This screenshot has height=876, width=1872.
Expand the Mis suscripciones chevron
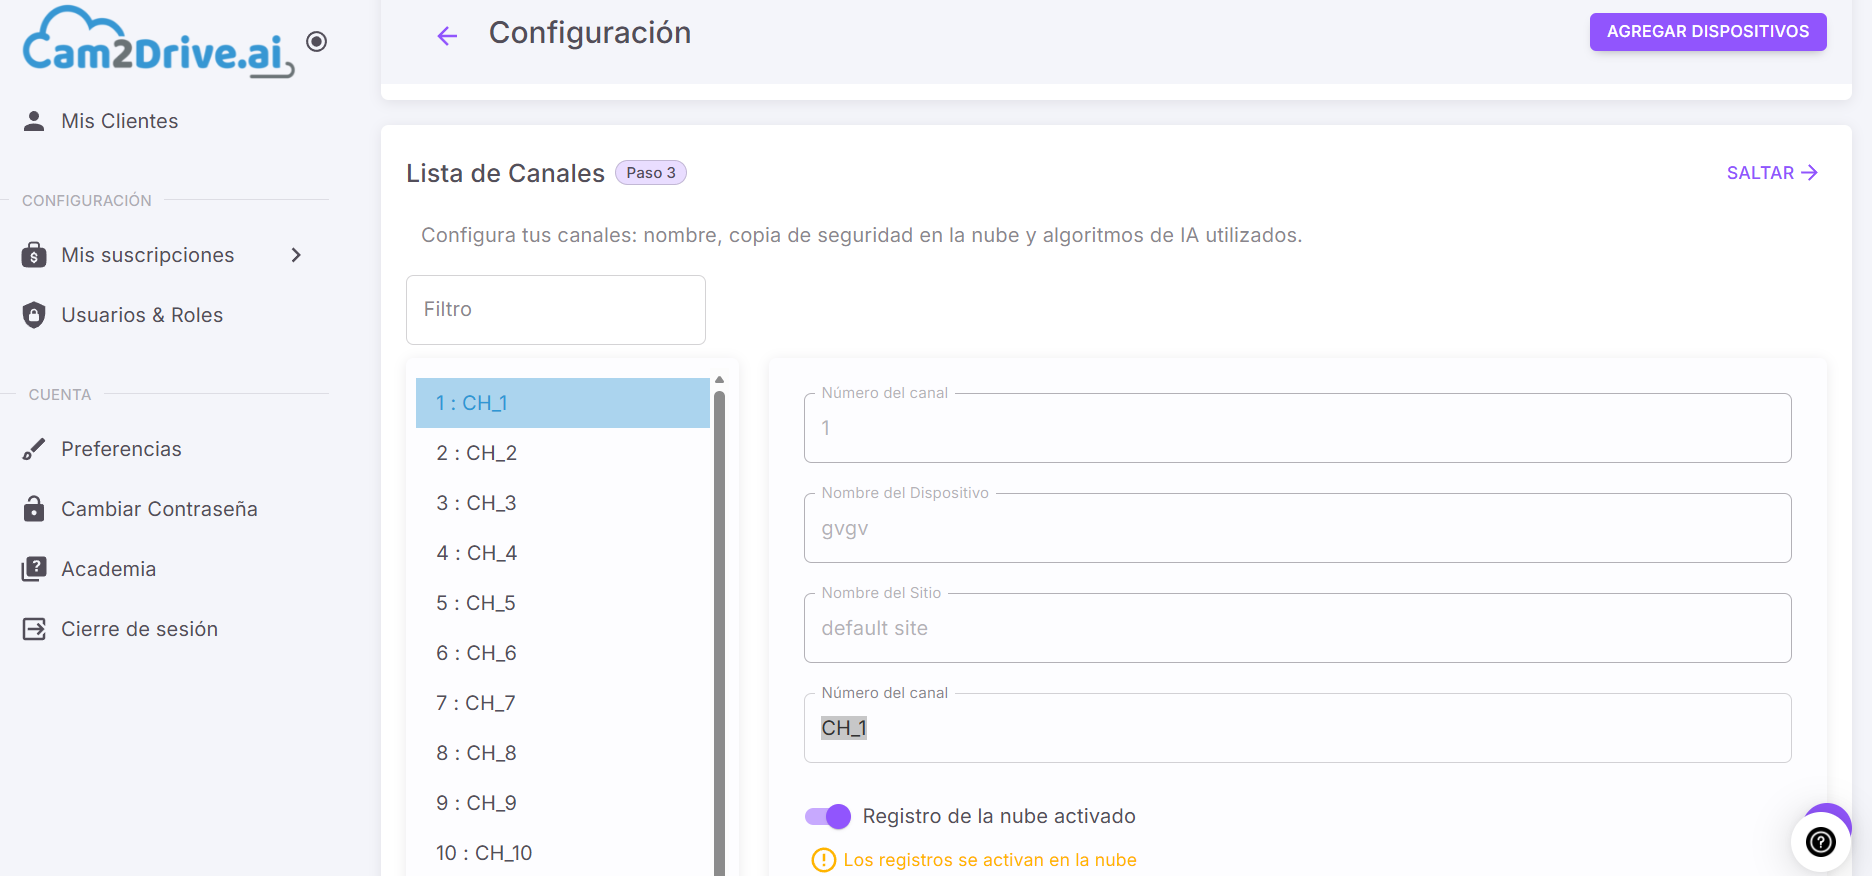coord(296,255)
